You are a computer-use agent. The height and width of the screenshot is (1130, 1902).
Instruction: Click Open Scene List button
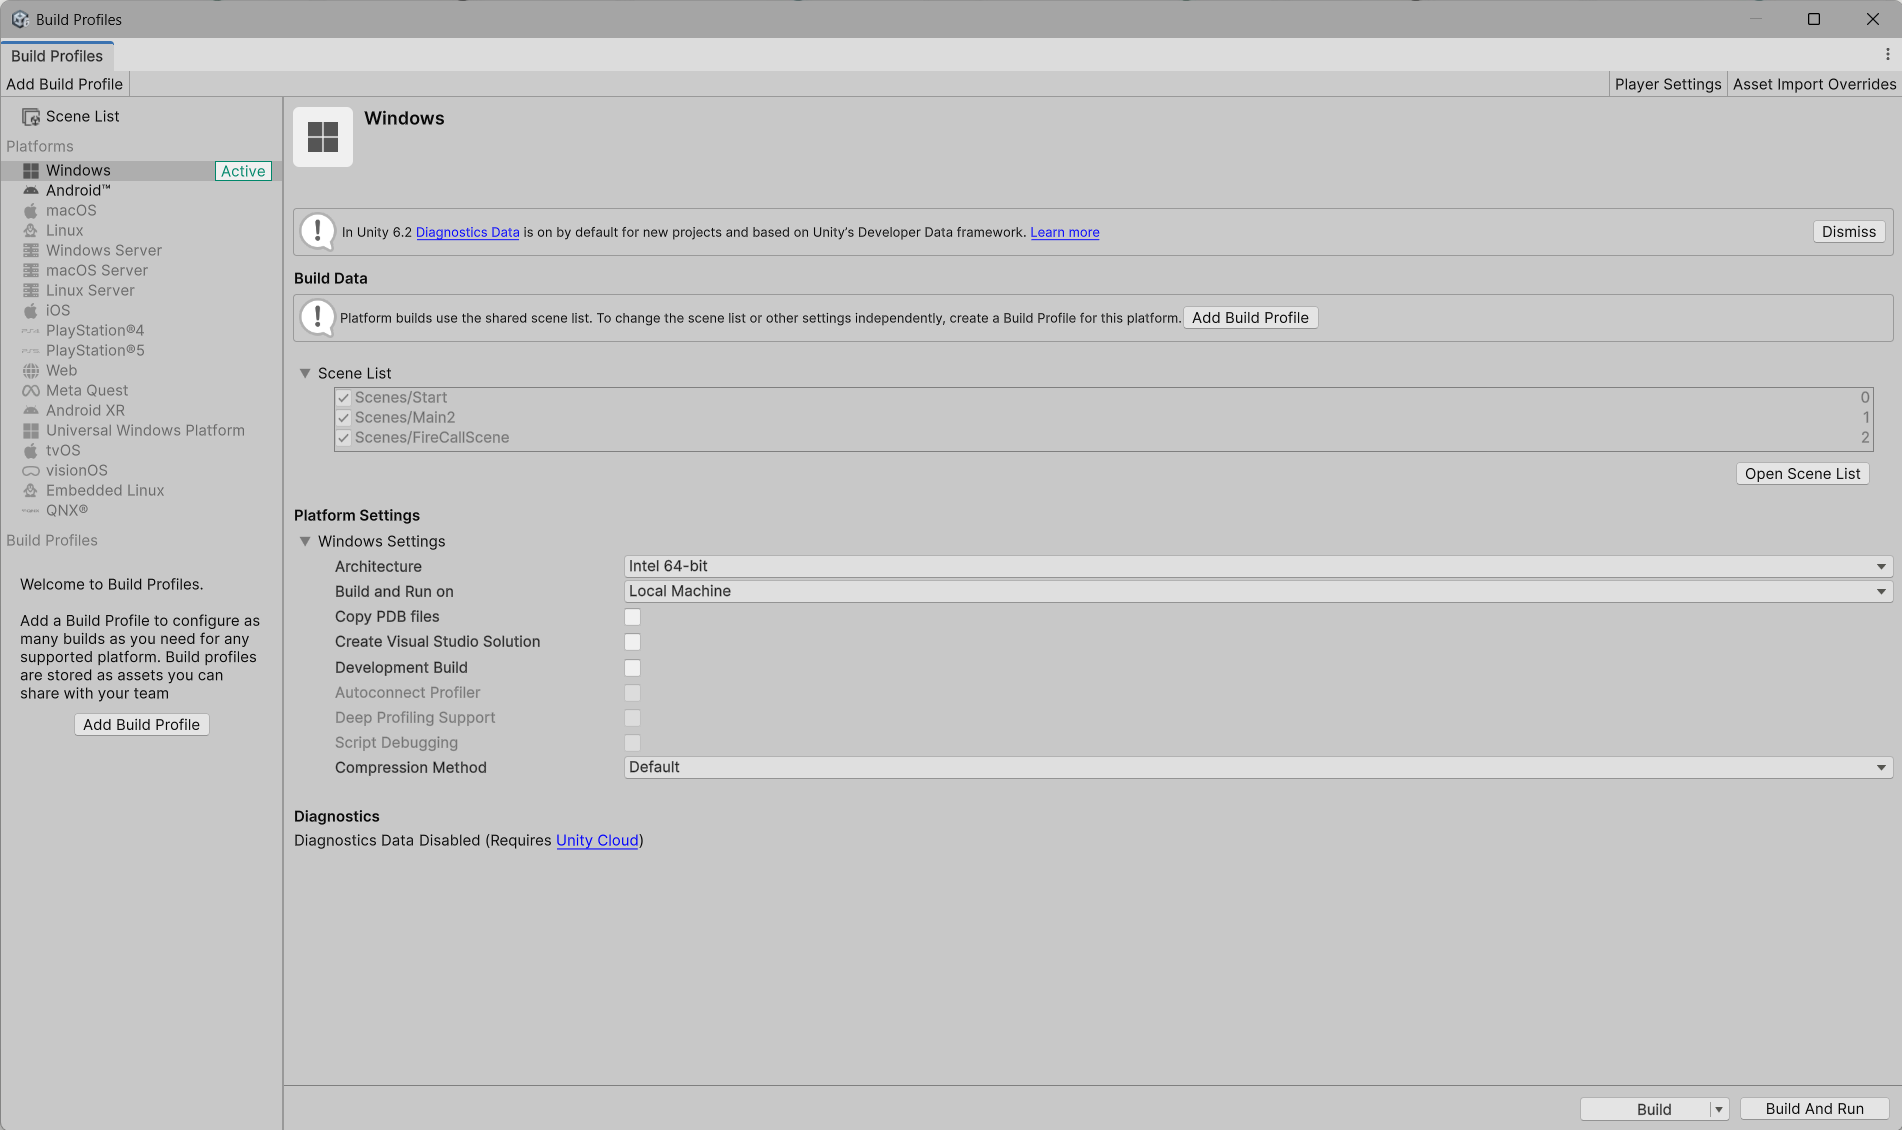pos(1802,474)
